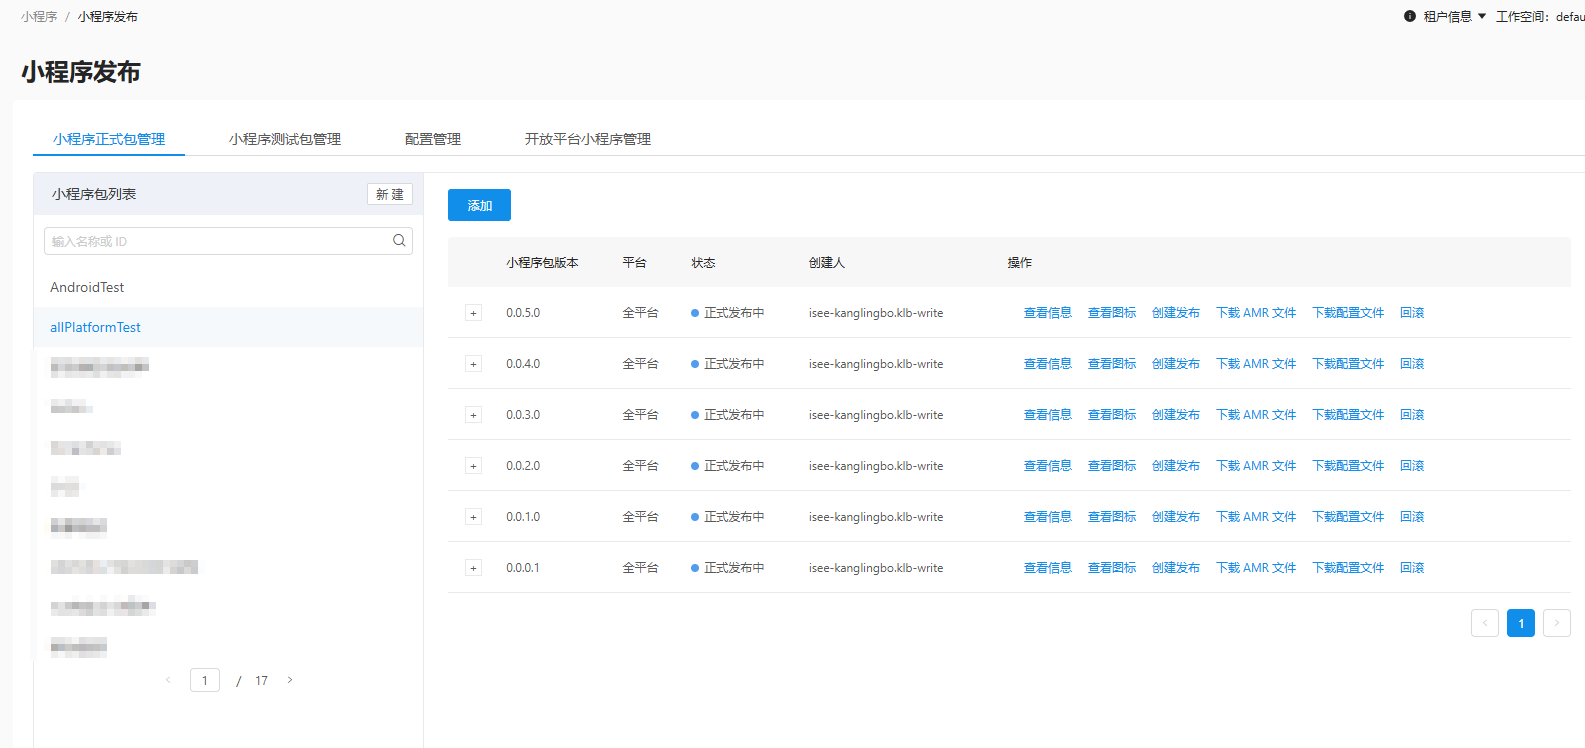Click 新建 button in package list header
Viewport: 1585px width, 748px height.
click(389, 194)
